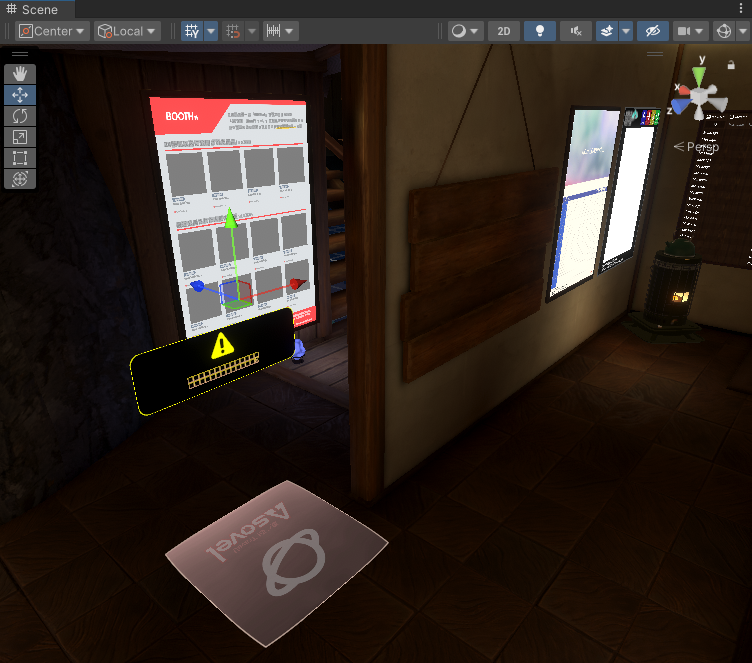Image resolution: width=752 pixels, height=663 pixels.
Task: Select the combined Transform tool
Action: point(20,179)
